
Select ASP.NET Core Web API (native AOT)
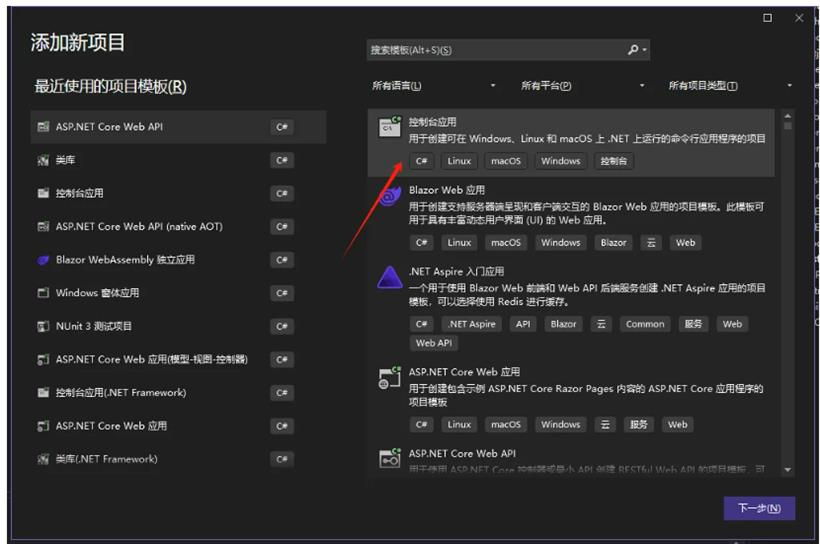(178, 226)
